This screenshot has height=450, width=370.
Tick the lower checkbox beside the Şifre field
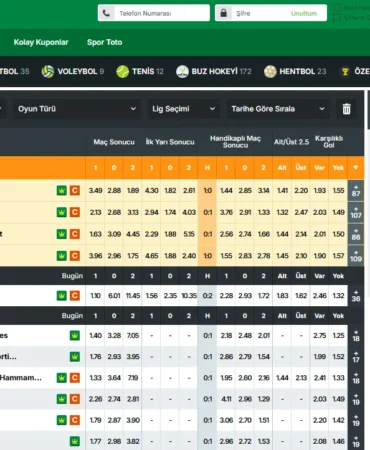(x=337, y=17)
